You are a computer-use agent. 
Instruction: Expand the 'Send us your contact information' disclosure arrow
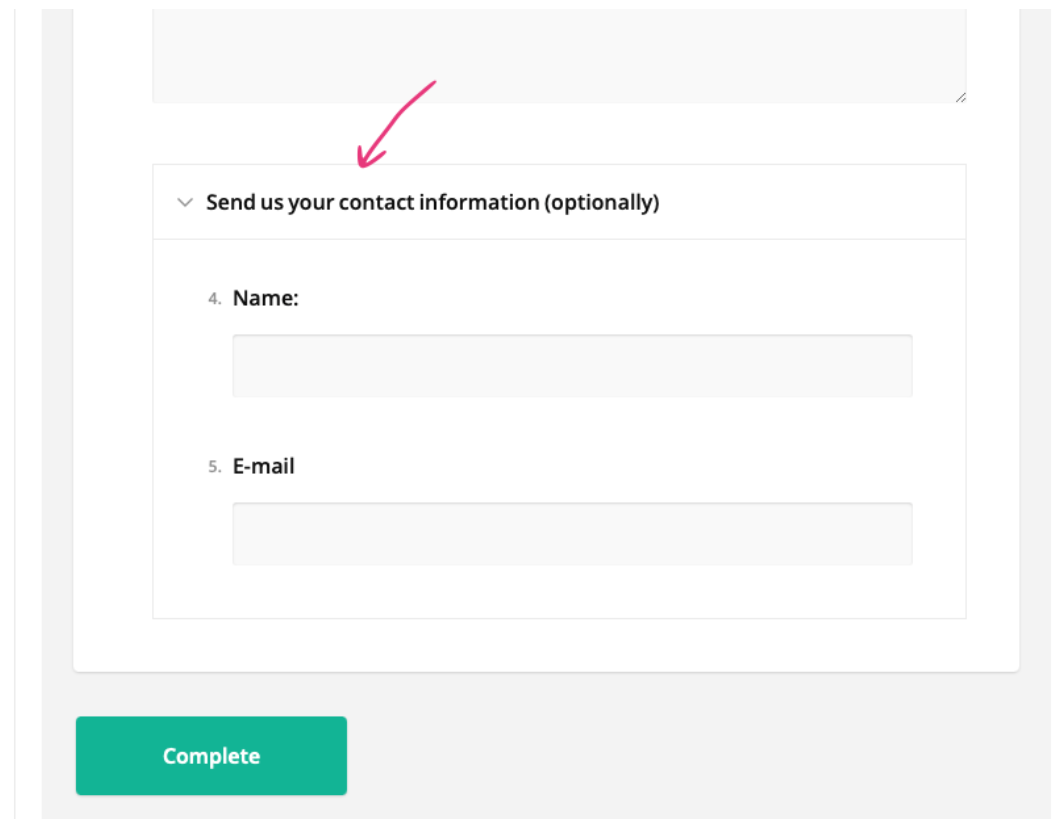pyautogui.click(x=184, y=202)
